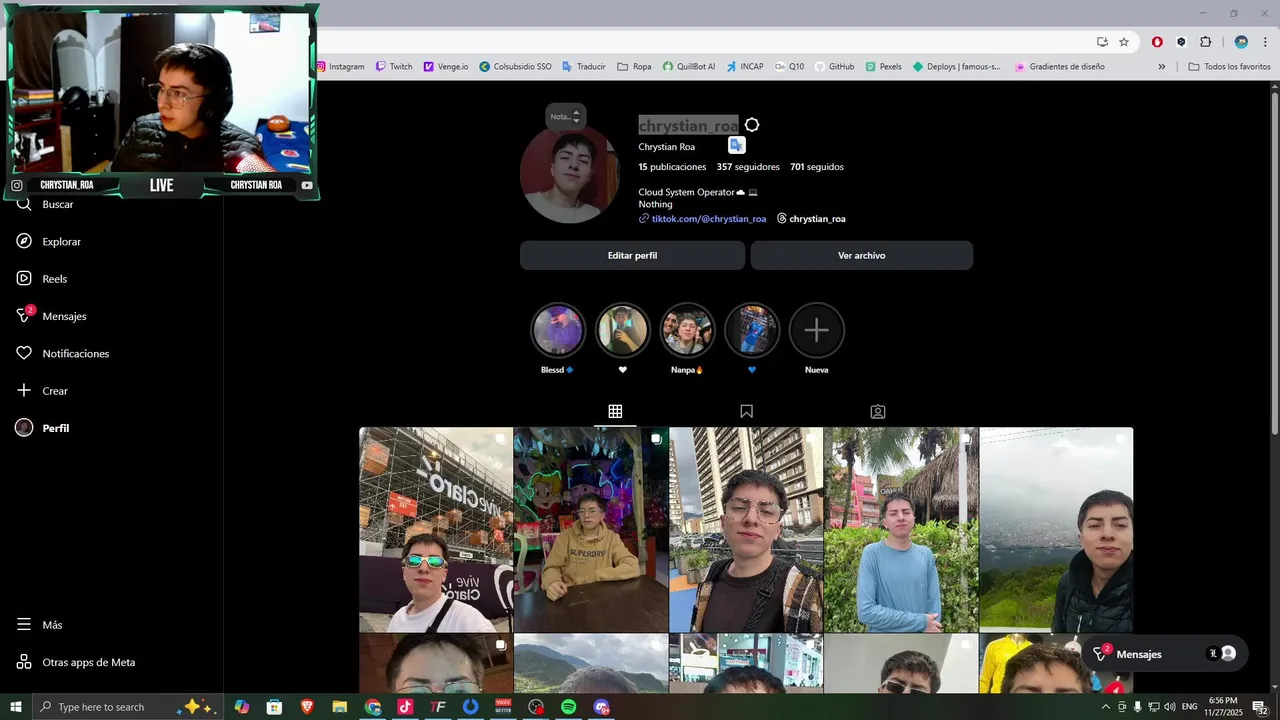Bookmark this page with the star icon

click(x=1124, y=42)
